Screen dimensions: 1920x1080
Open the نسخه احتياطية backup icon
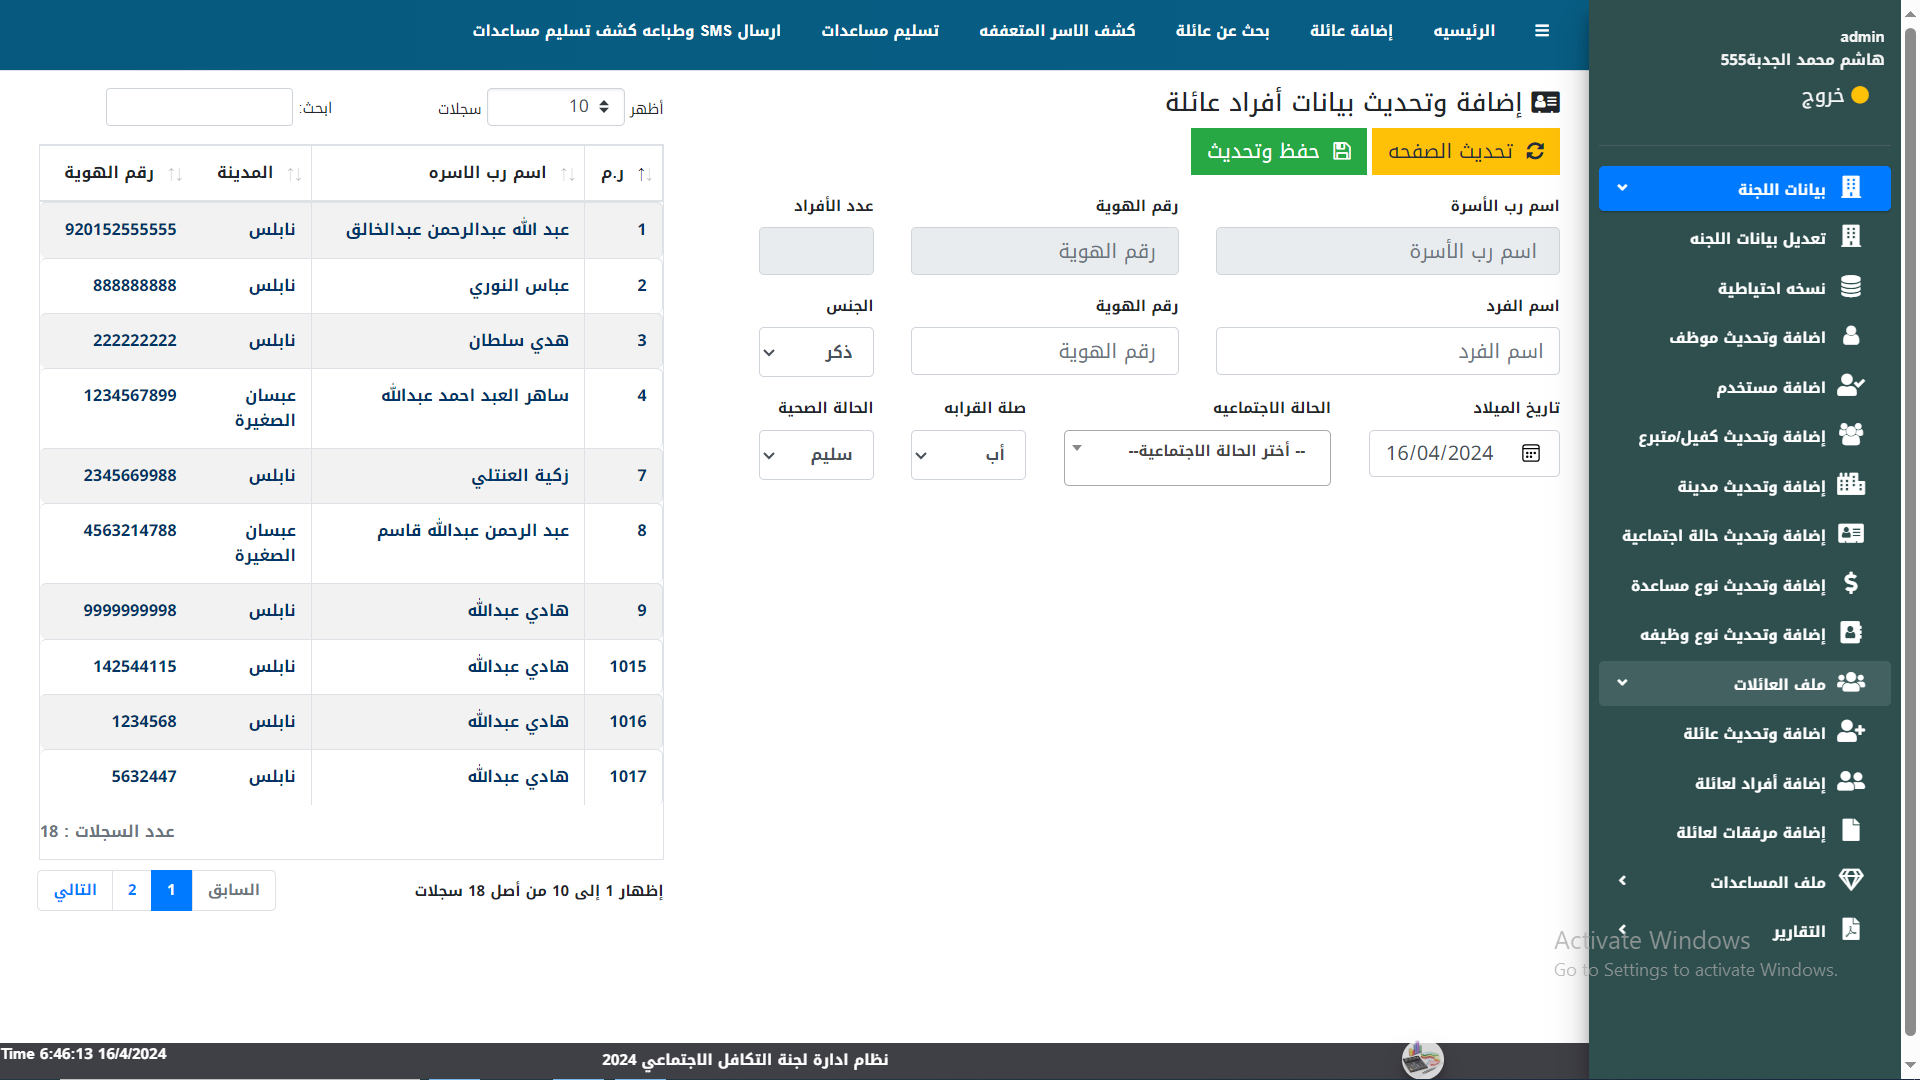1852,287
